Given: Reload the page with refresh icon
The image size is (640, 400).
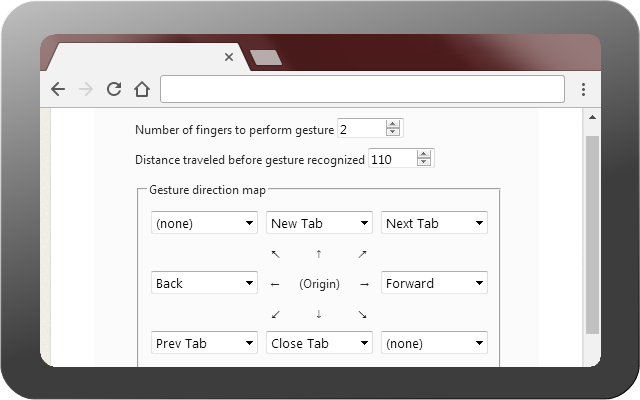Looking at the screenshot, I should tap(114, 89).
